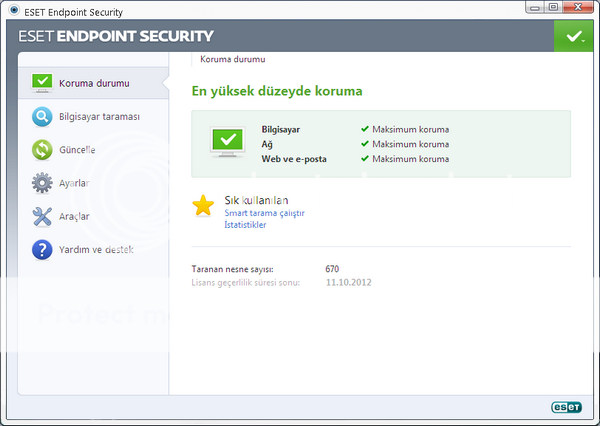Click the green checkmark next to Web ve e-posta
600x426 pixels.
pos(365,158)
